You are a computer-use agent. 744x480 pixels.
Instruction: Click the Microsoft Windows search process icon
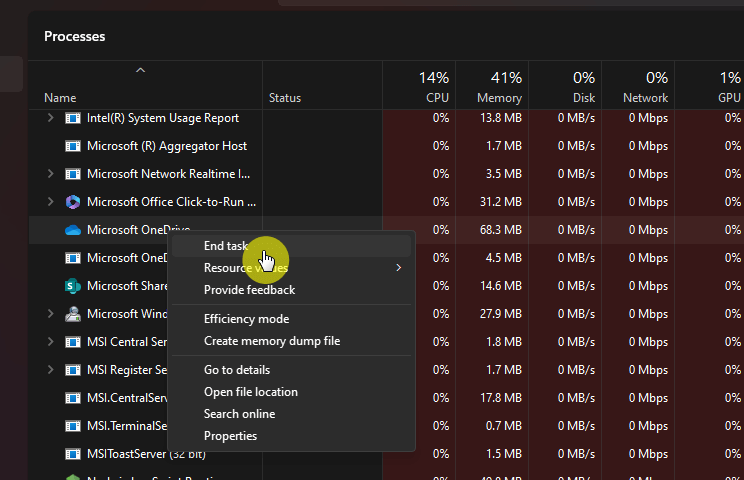[x=73, y=314]
